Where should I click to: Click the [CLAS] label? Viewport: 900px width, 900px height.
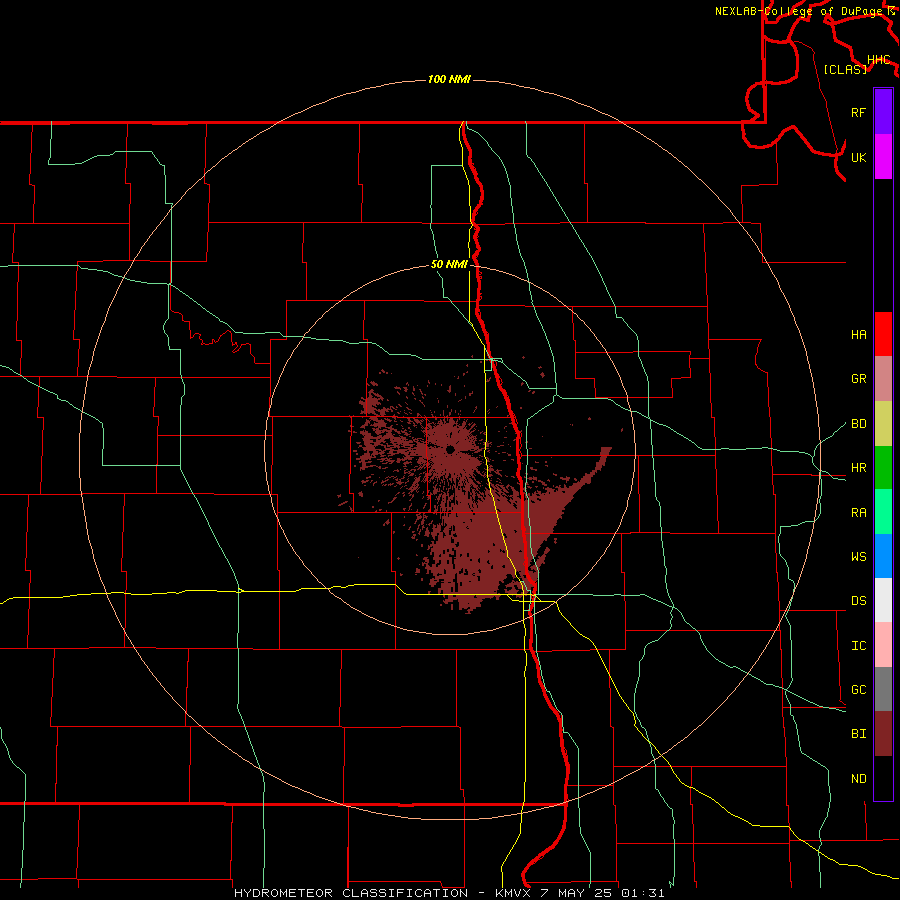[845, 70]
